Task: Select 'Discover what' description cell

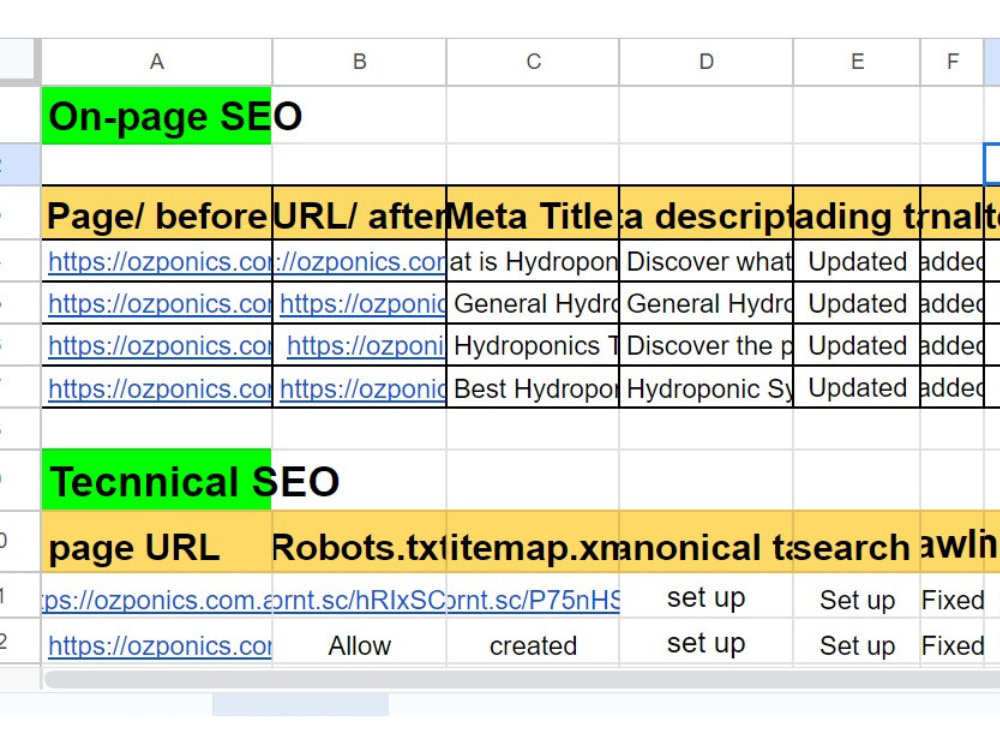Action: click(706, 261)
